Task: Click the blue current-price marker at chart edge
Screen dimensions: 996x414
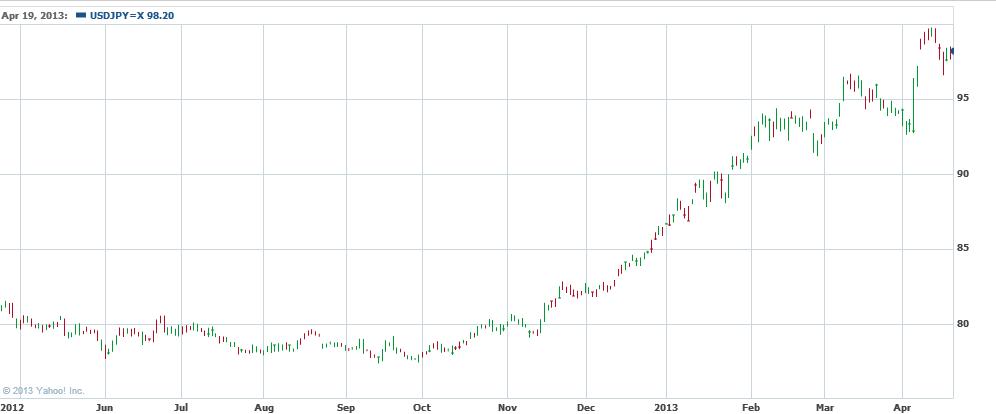Action: 952,51
